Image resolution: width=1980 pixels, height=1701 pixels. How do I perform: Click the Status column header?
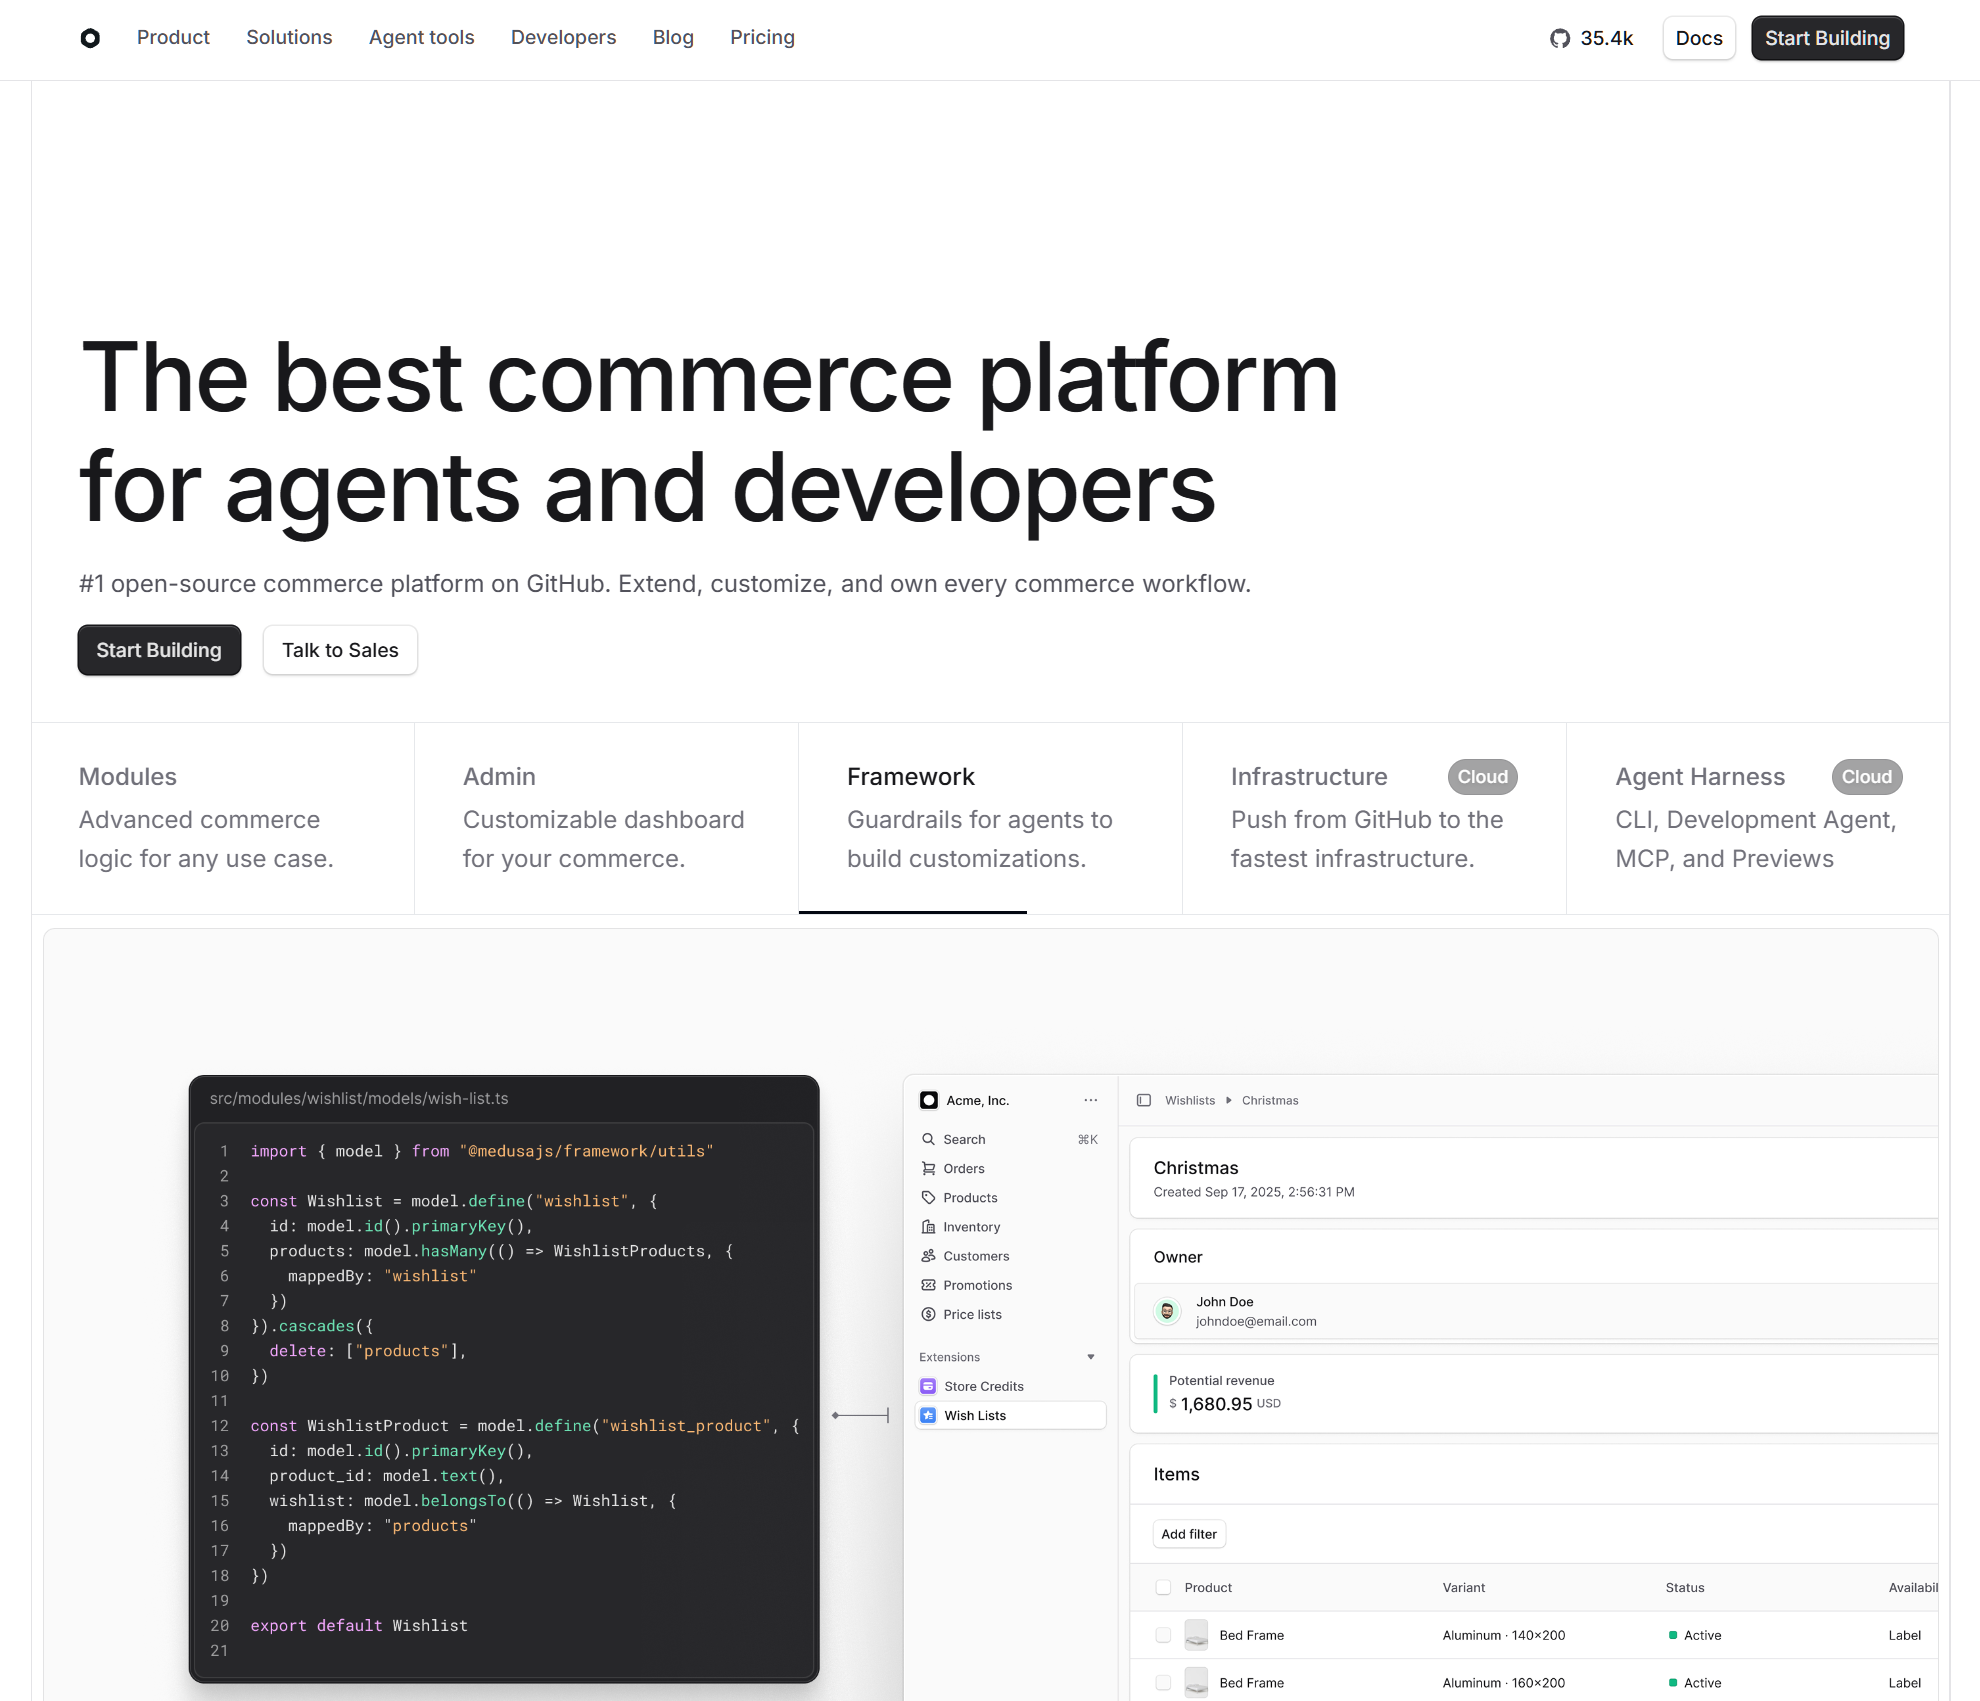(1685, 1587)
